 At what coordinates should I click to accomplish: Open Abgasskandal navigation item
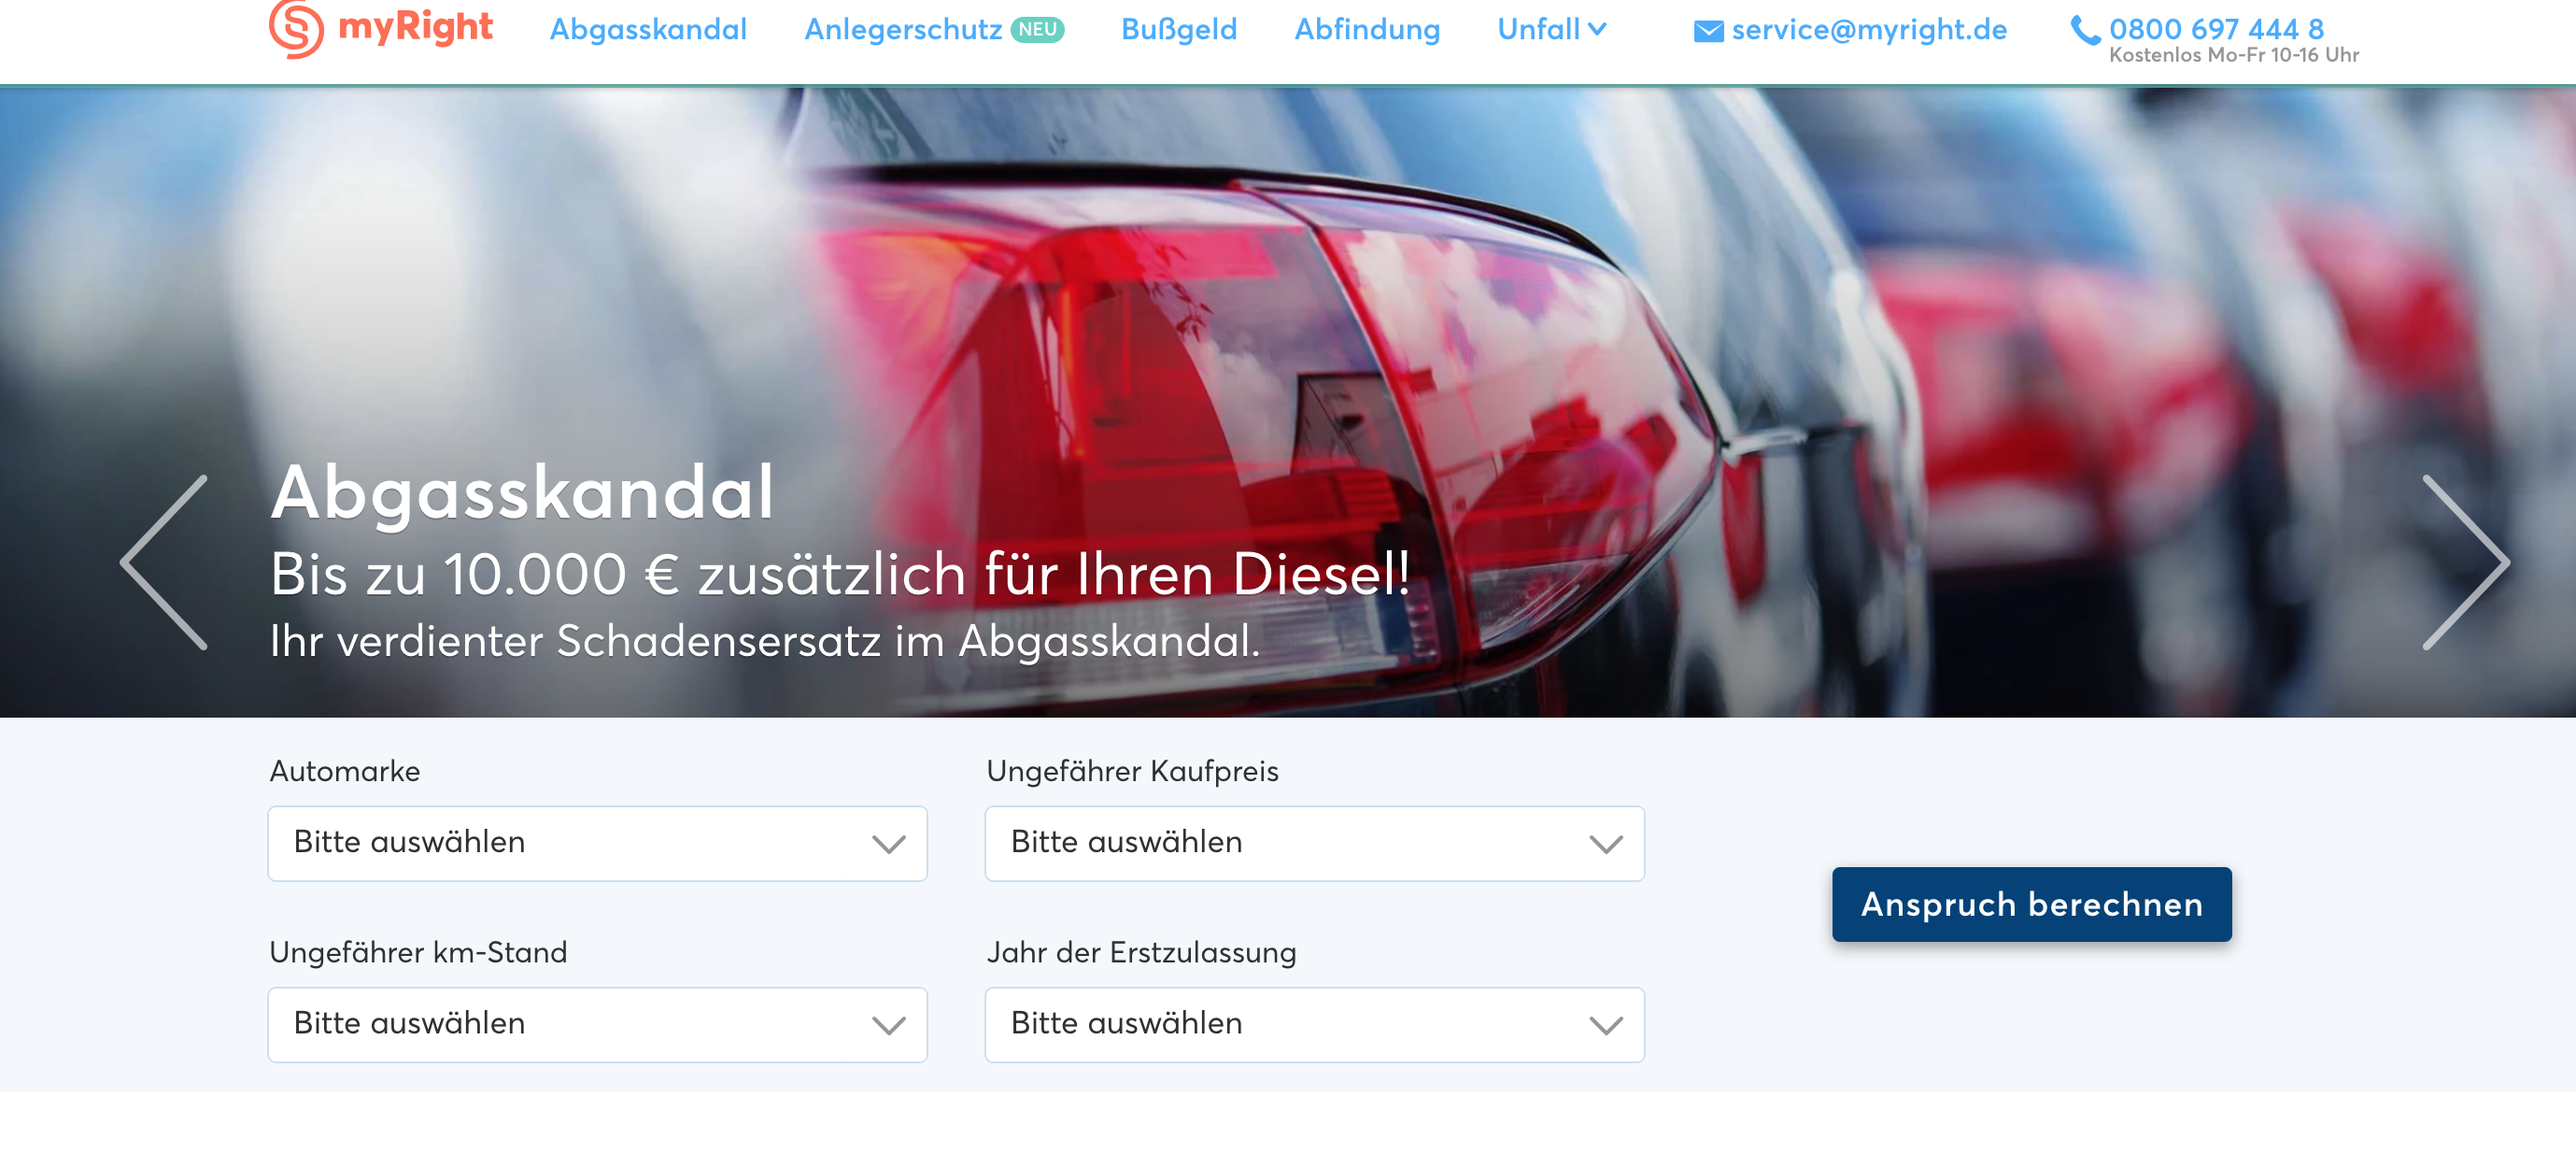tap(648, 29)
